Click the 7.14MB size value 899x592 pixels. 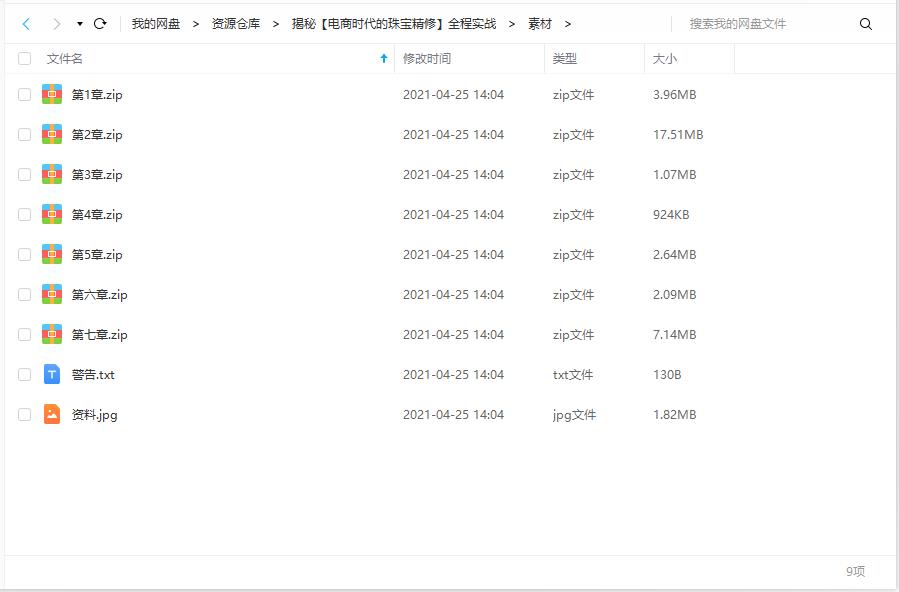(x=674, y=335)
